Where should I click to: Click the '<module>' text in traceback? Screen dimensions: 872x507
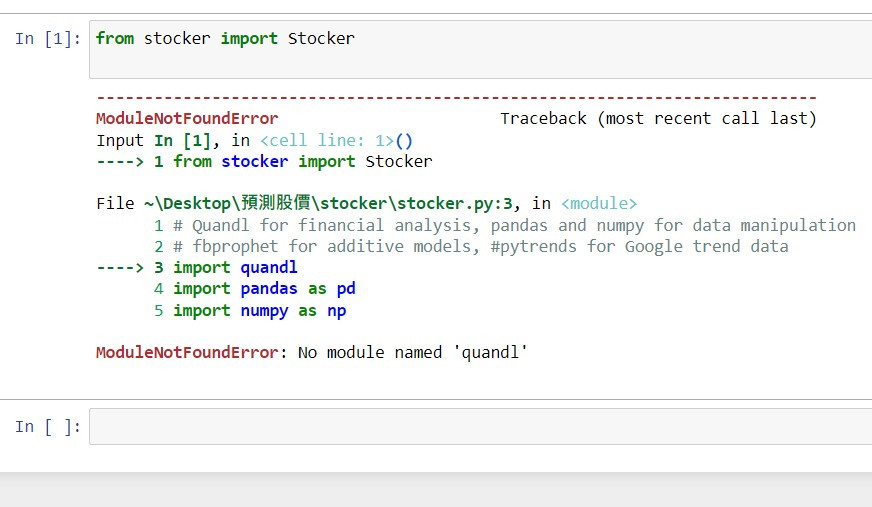point(599,203)
